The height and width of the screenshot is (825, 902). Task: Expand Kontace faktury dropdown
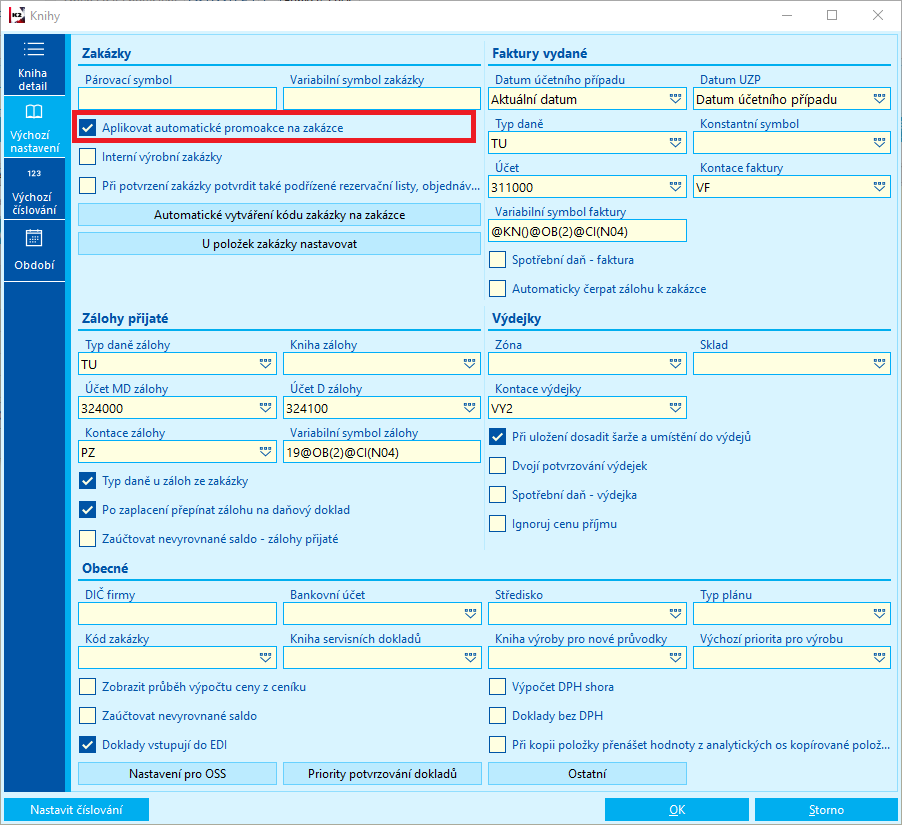click(x=880, y=187)
